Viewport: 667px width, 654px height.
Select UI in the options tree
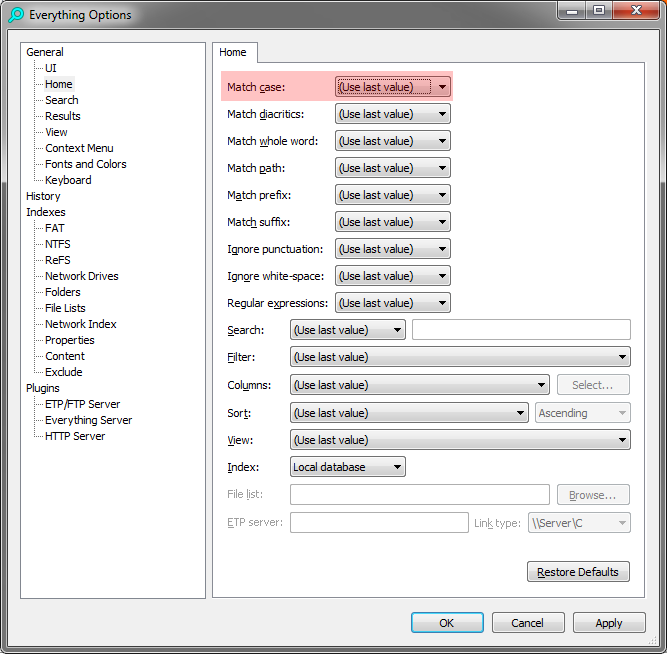51,68
